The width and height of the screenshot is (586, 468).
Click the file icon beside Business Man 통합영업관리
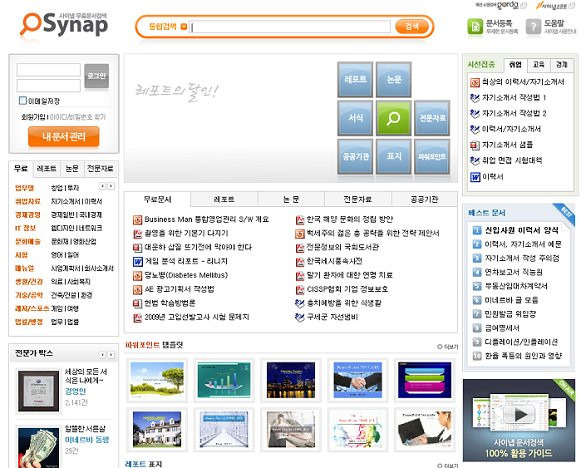[138, 219]
